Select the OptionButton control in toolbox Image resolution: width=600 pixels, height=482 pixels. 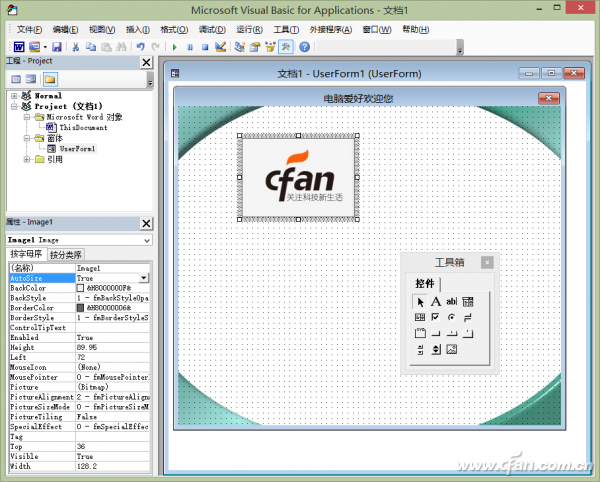pyautogui.click(x=452, y=317)
